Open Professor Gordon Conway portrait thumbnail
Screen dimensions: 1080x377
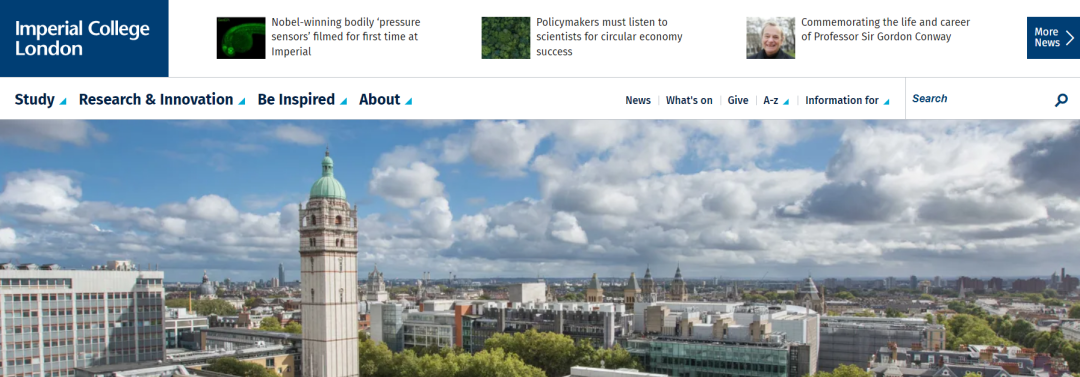point(770,38)
